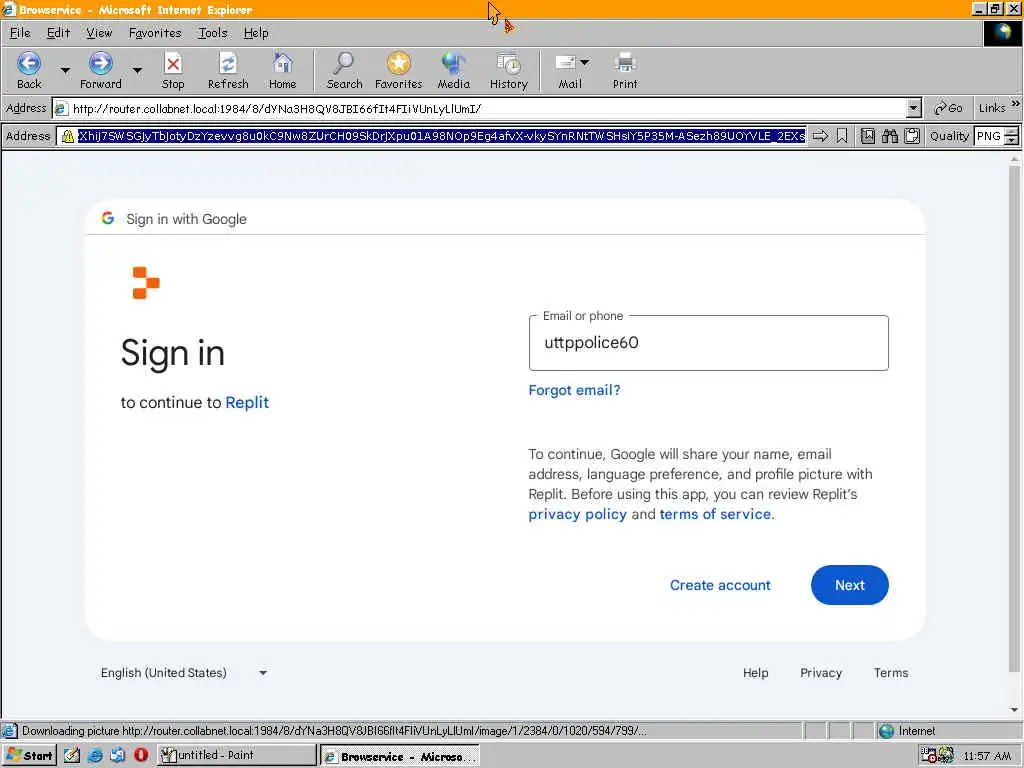The height and width of the screenshot is (768, 1024).
Task: Click the Paint quick launch icon
Action: pyautogui.click(x=72, y=756)
